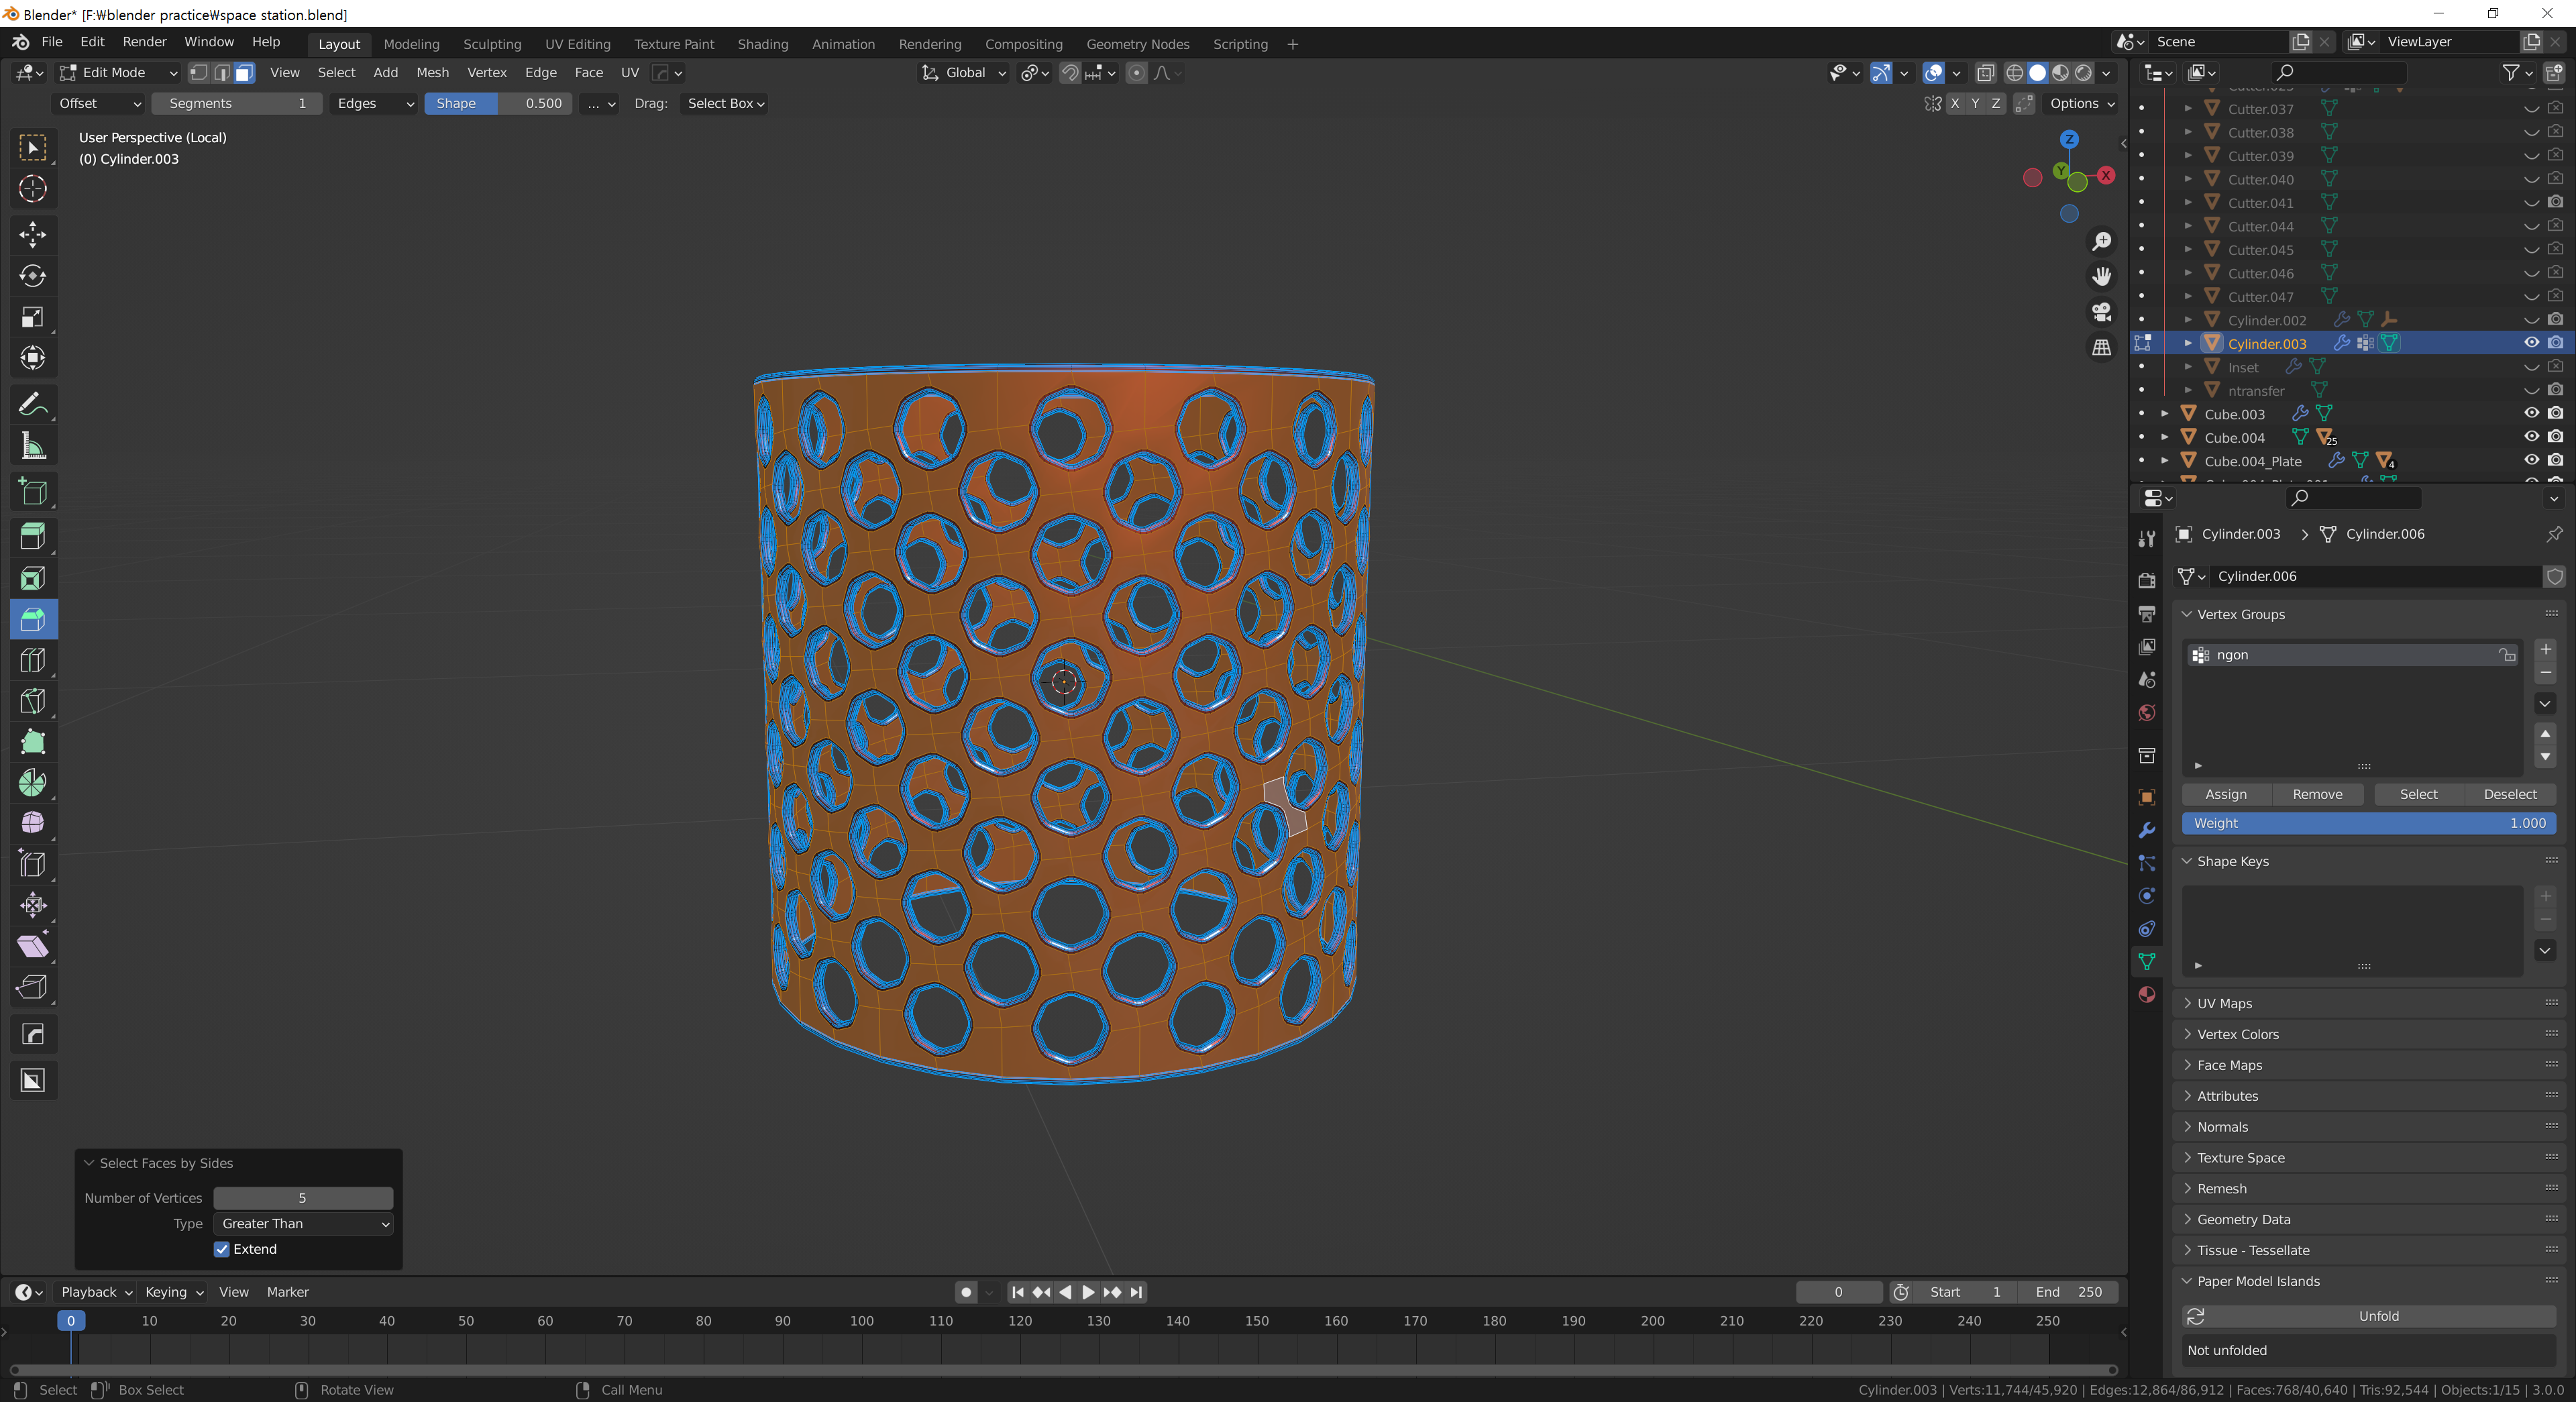The height and width of the screenshot is (1402, 2576).
Task: Open the Edit Mode dropdown
Action: [118, 73]
